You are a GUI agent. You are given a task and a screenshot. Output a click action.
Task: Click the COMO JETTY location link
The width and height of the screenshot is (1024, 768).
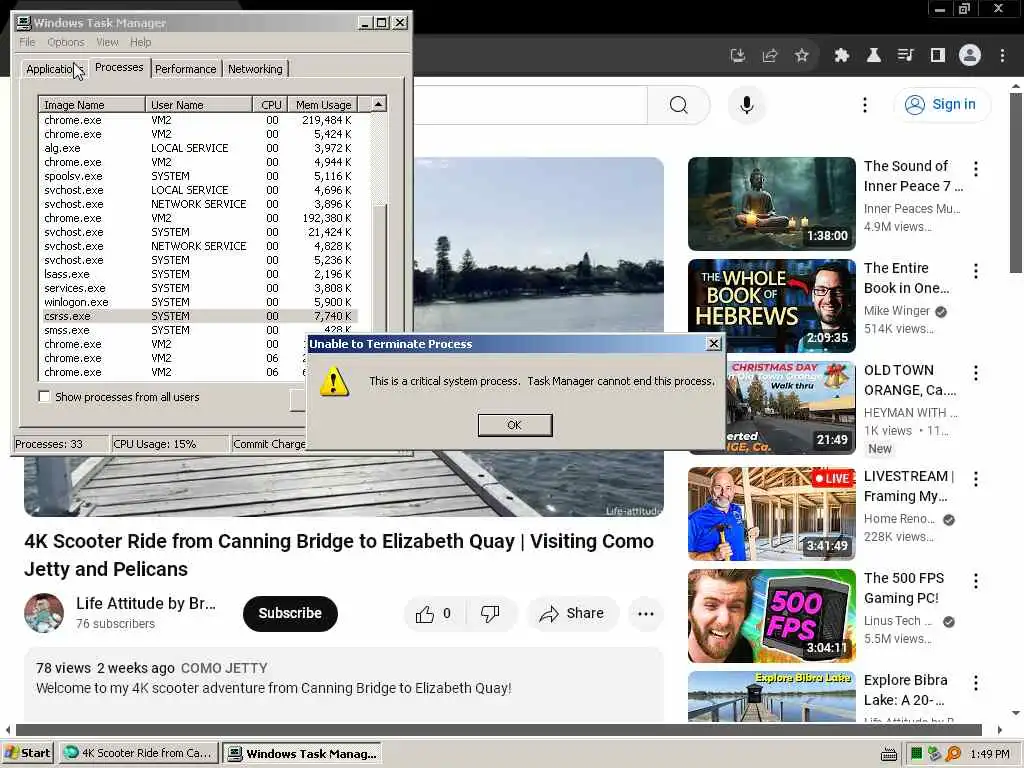[x=224, y=668]
